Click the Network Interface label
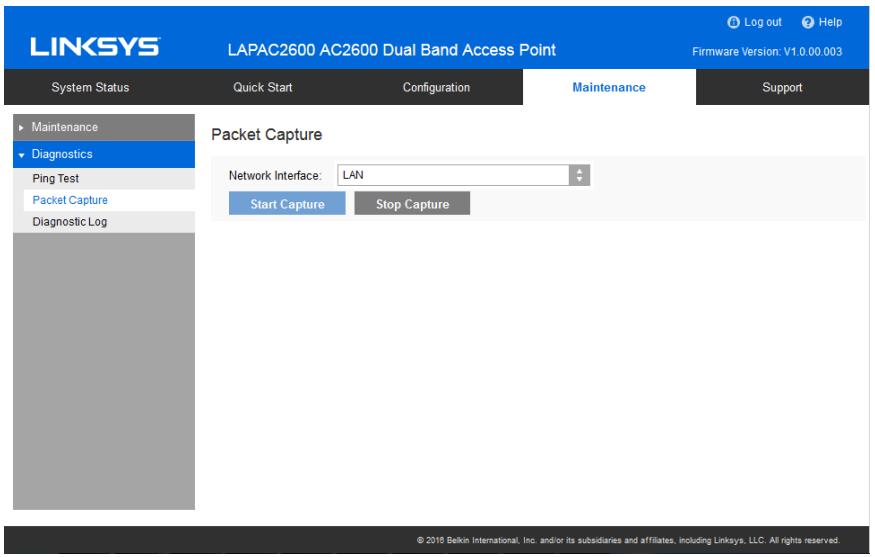875x557 pixels. click(275, 176)
